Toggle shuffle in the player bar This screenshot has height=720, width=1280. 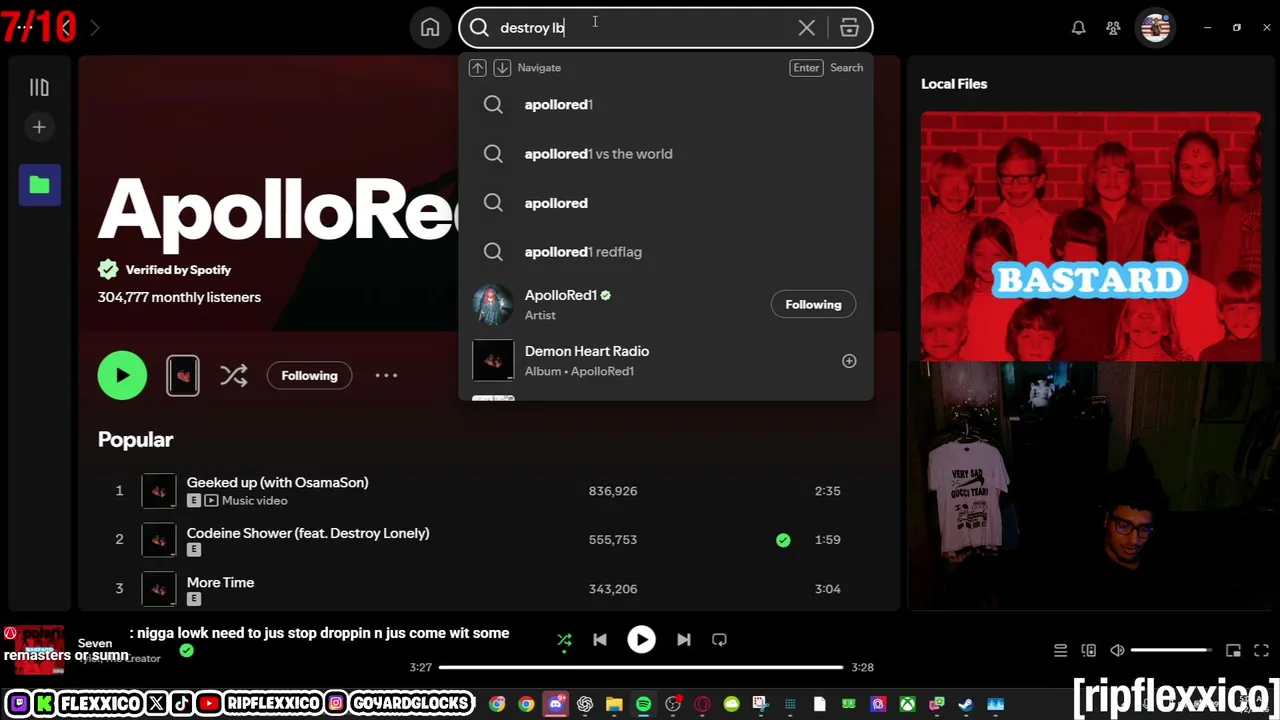point(564,640)
